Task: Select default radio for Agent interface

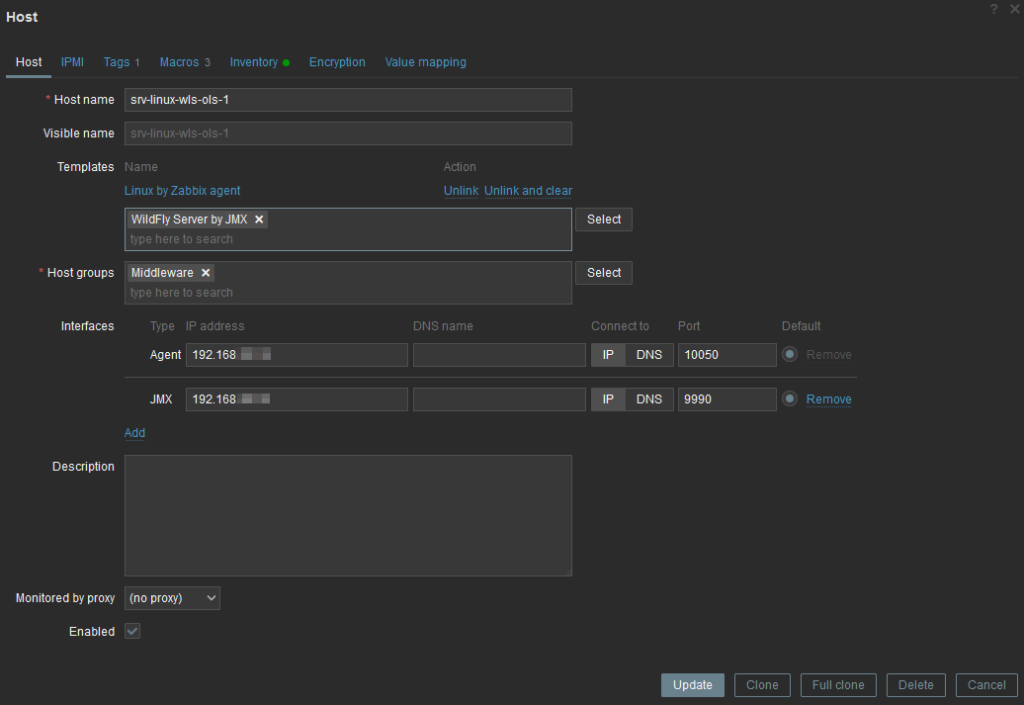Action: click(790, 355)
